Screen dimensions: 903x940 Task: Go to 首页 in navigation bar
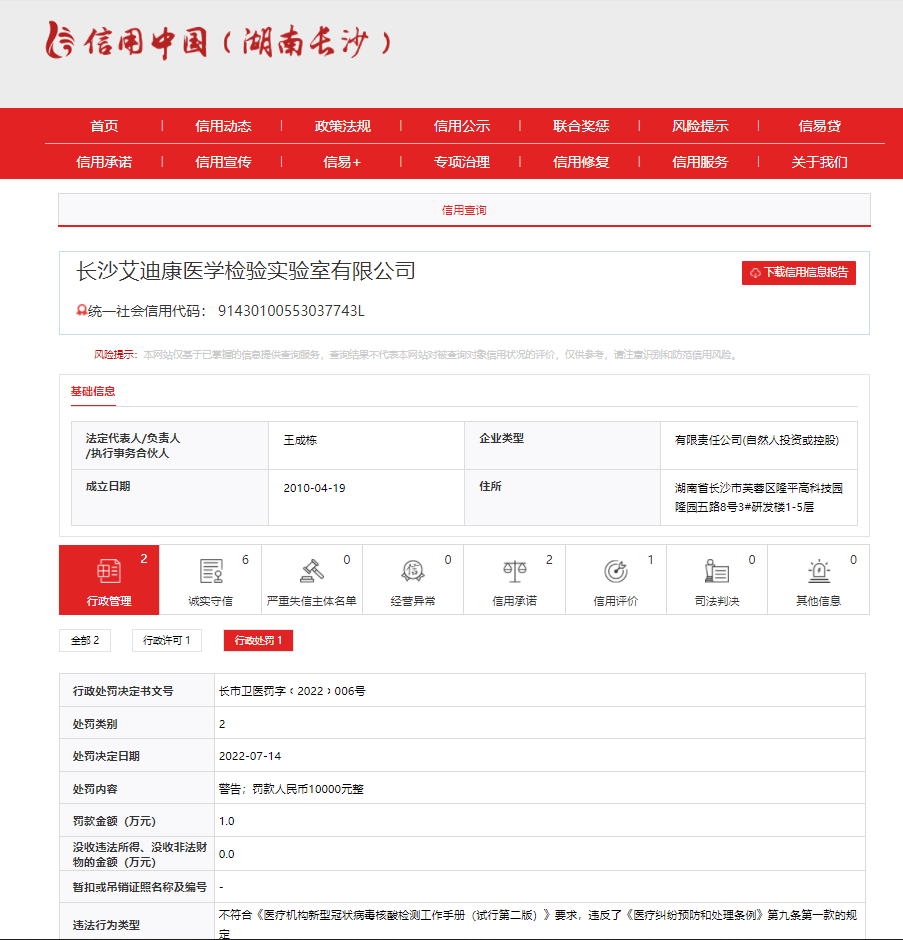tap(104, 126)
